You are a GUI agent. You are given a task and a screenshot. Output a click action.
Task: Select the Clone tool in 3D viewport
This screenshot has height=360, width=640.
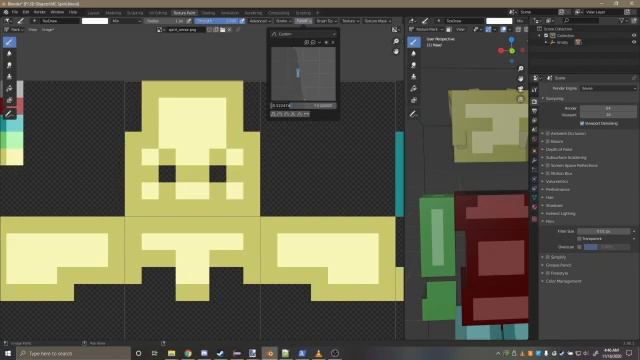413,77
